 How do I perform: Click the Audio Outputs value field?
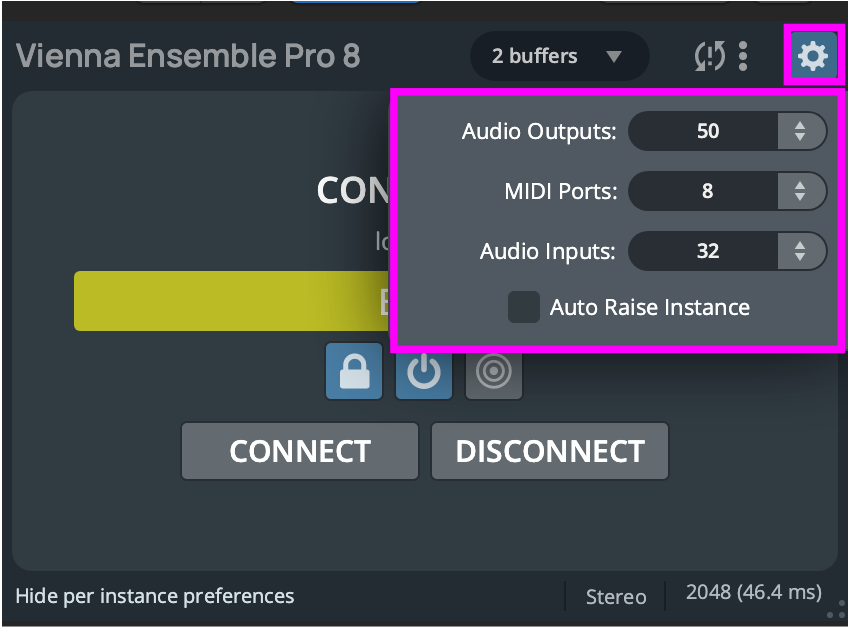pyautogui.click(x=706, y=131)
